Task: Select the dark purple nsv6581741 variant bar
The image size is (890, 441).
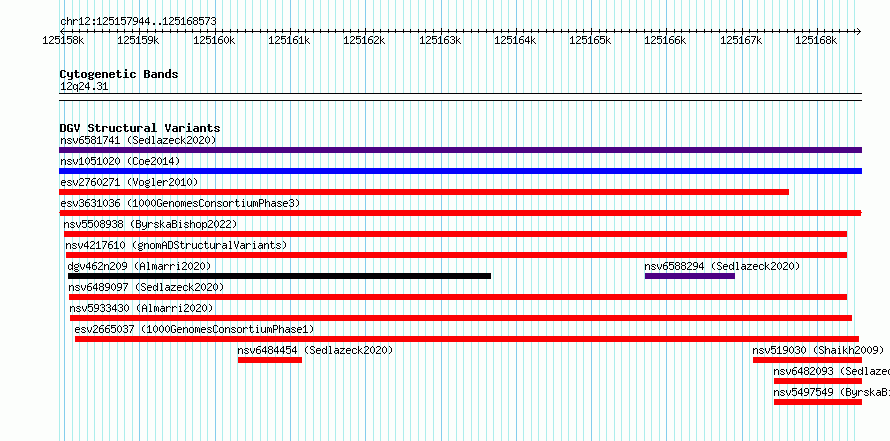Action: tap(460, 150)
